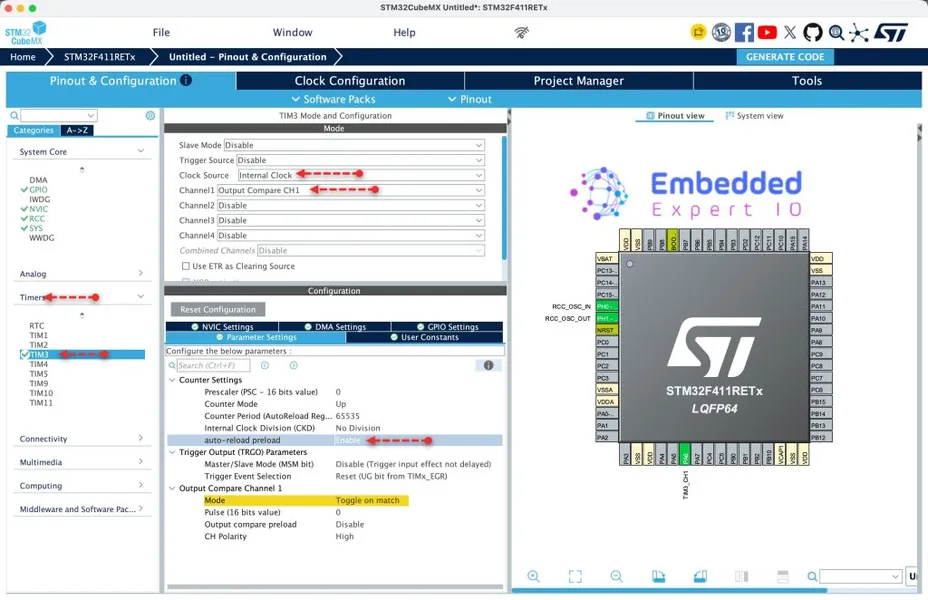928x600 pixels.
Task: Open the Clock Source dropdown
Action: pos(360,175)
